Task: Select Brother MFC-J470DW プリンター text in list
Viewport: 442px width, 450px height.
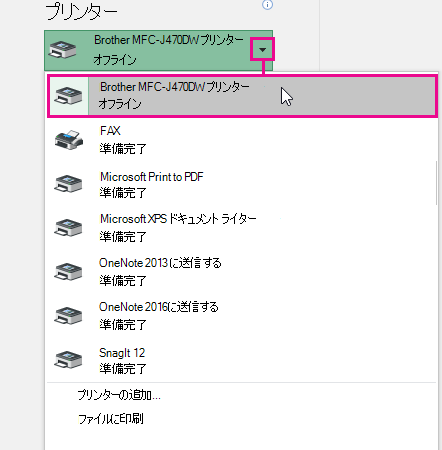Action: 175,87
